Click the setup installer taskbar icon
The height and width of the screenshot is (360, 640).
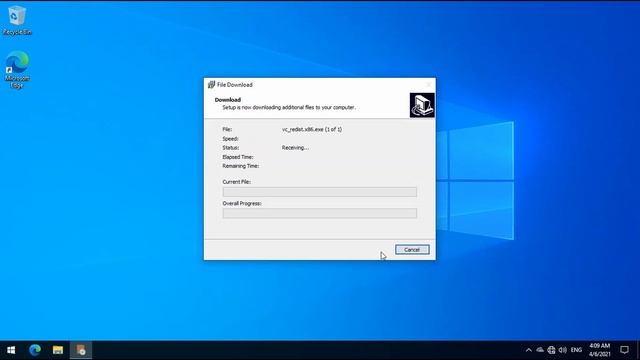pyautogui.click(x=81, y=350)
